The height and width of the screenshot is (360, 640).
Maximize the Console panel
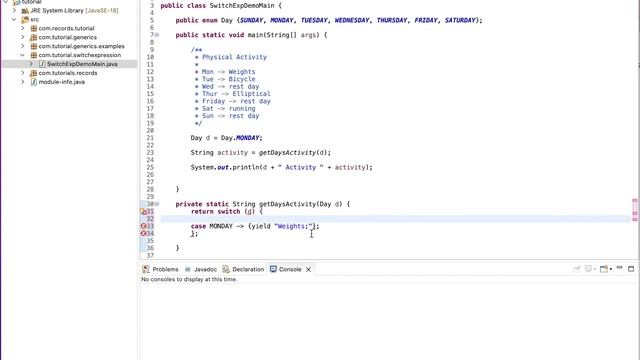pos(631,269)
